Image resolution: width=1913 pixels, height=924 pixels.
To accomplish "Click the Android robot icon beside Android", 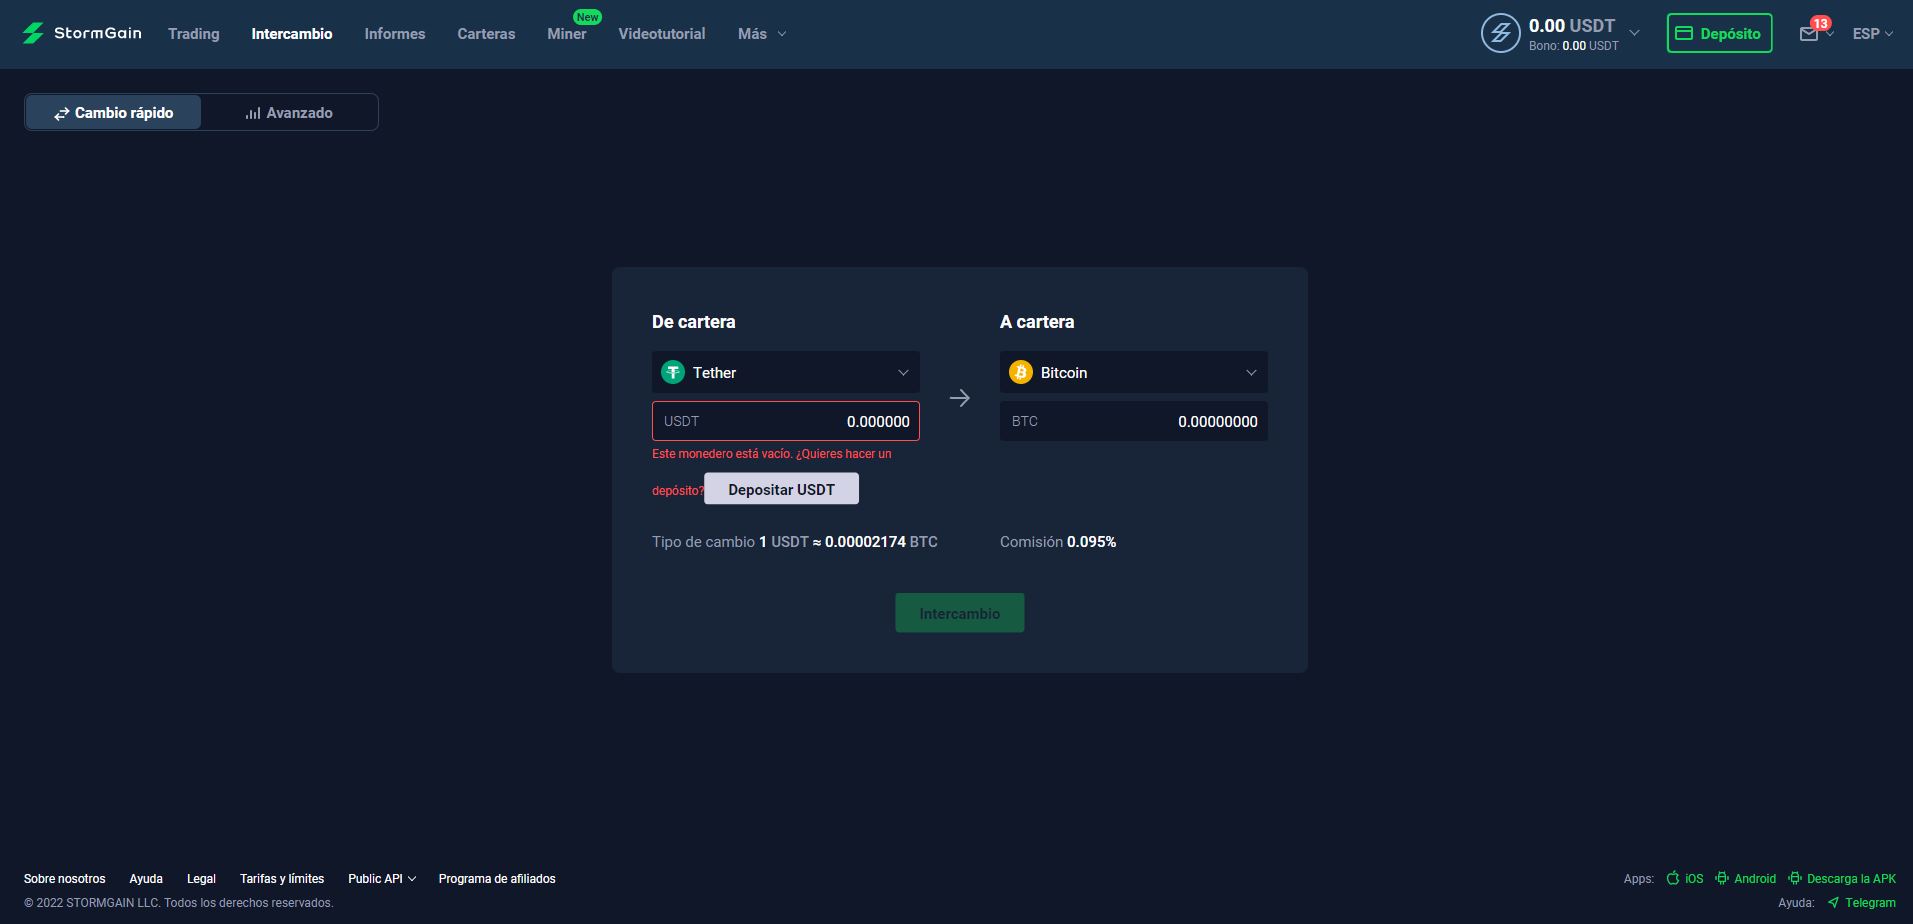I will [x=1722, y=878].
